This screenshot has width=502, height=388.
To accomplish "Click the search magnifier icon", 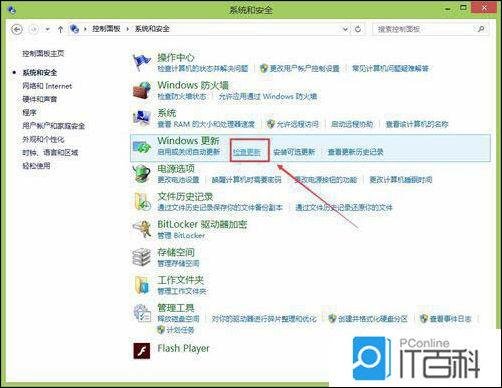I will tap(481, 29).
